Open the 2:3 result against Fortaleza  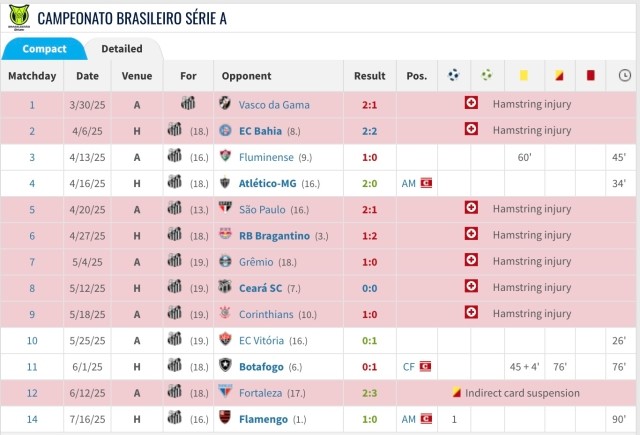pos(369,391)
